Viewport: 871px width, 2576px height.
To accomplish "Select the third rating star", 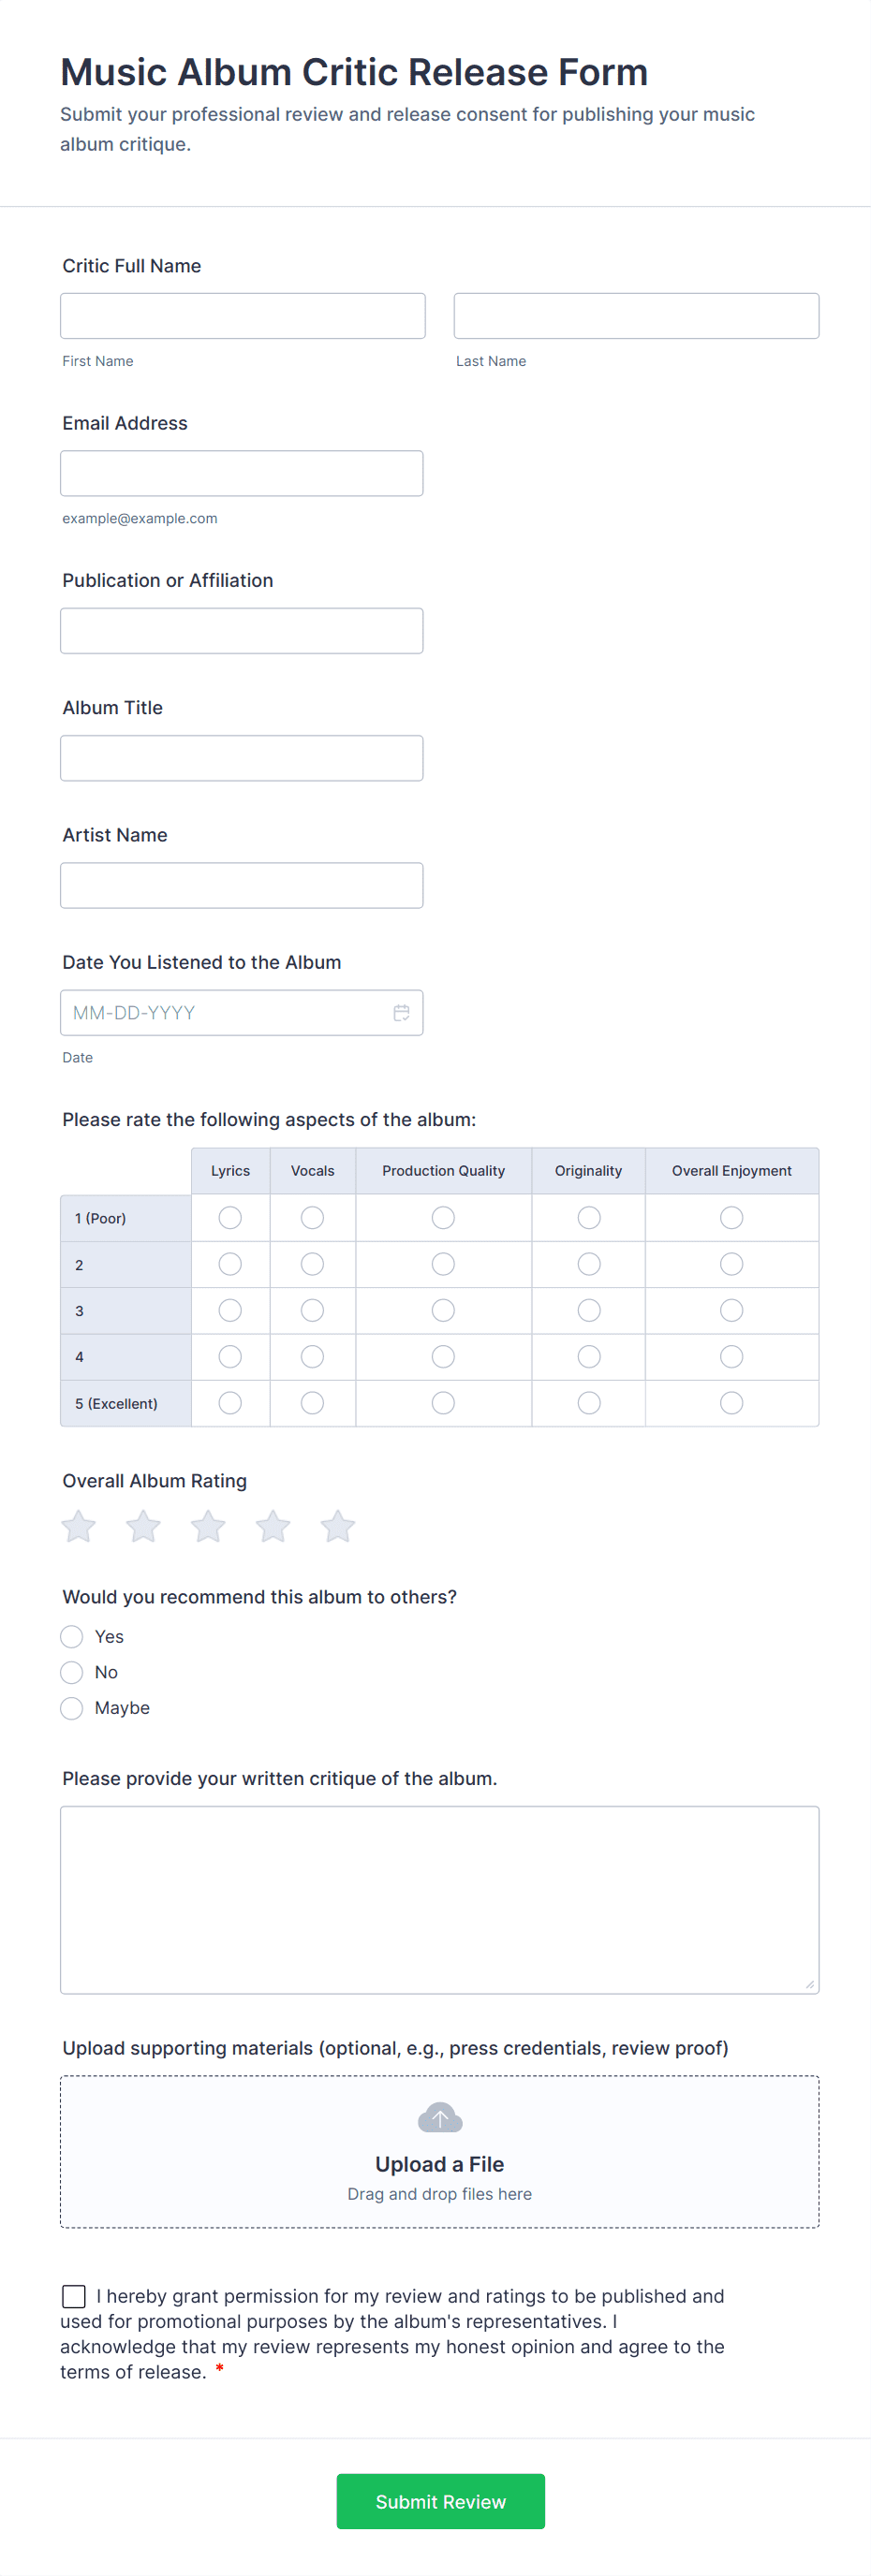I will coord(208,1526).
